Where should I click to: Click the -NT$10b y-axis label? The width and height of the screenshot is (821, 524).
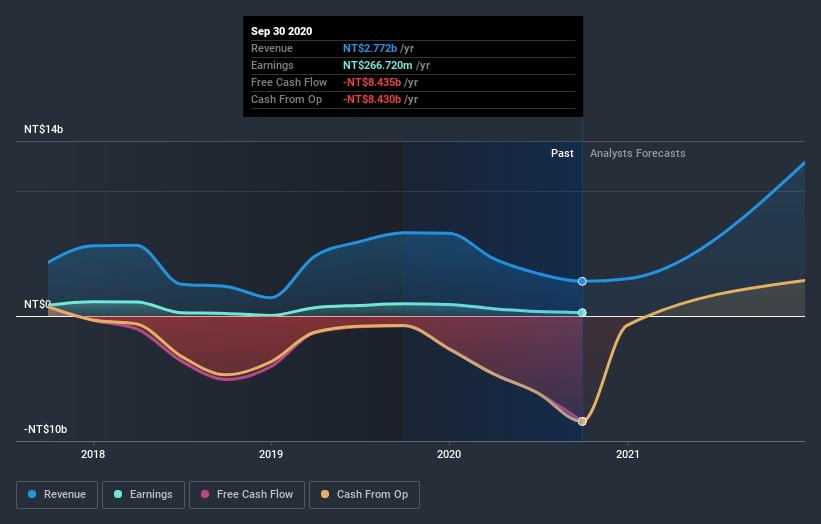tap(46, 429)
